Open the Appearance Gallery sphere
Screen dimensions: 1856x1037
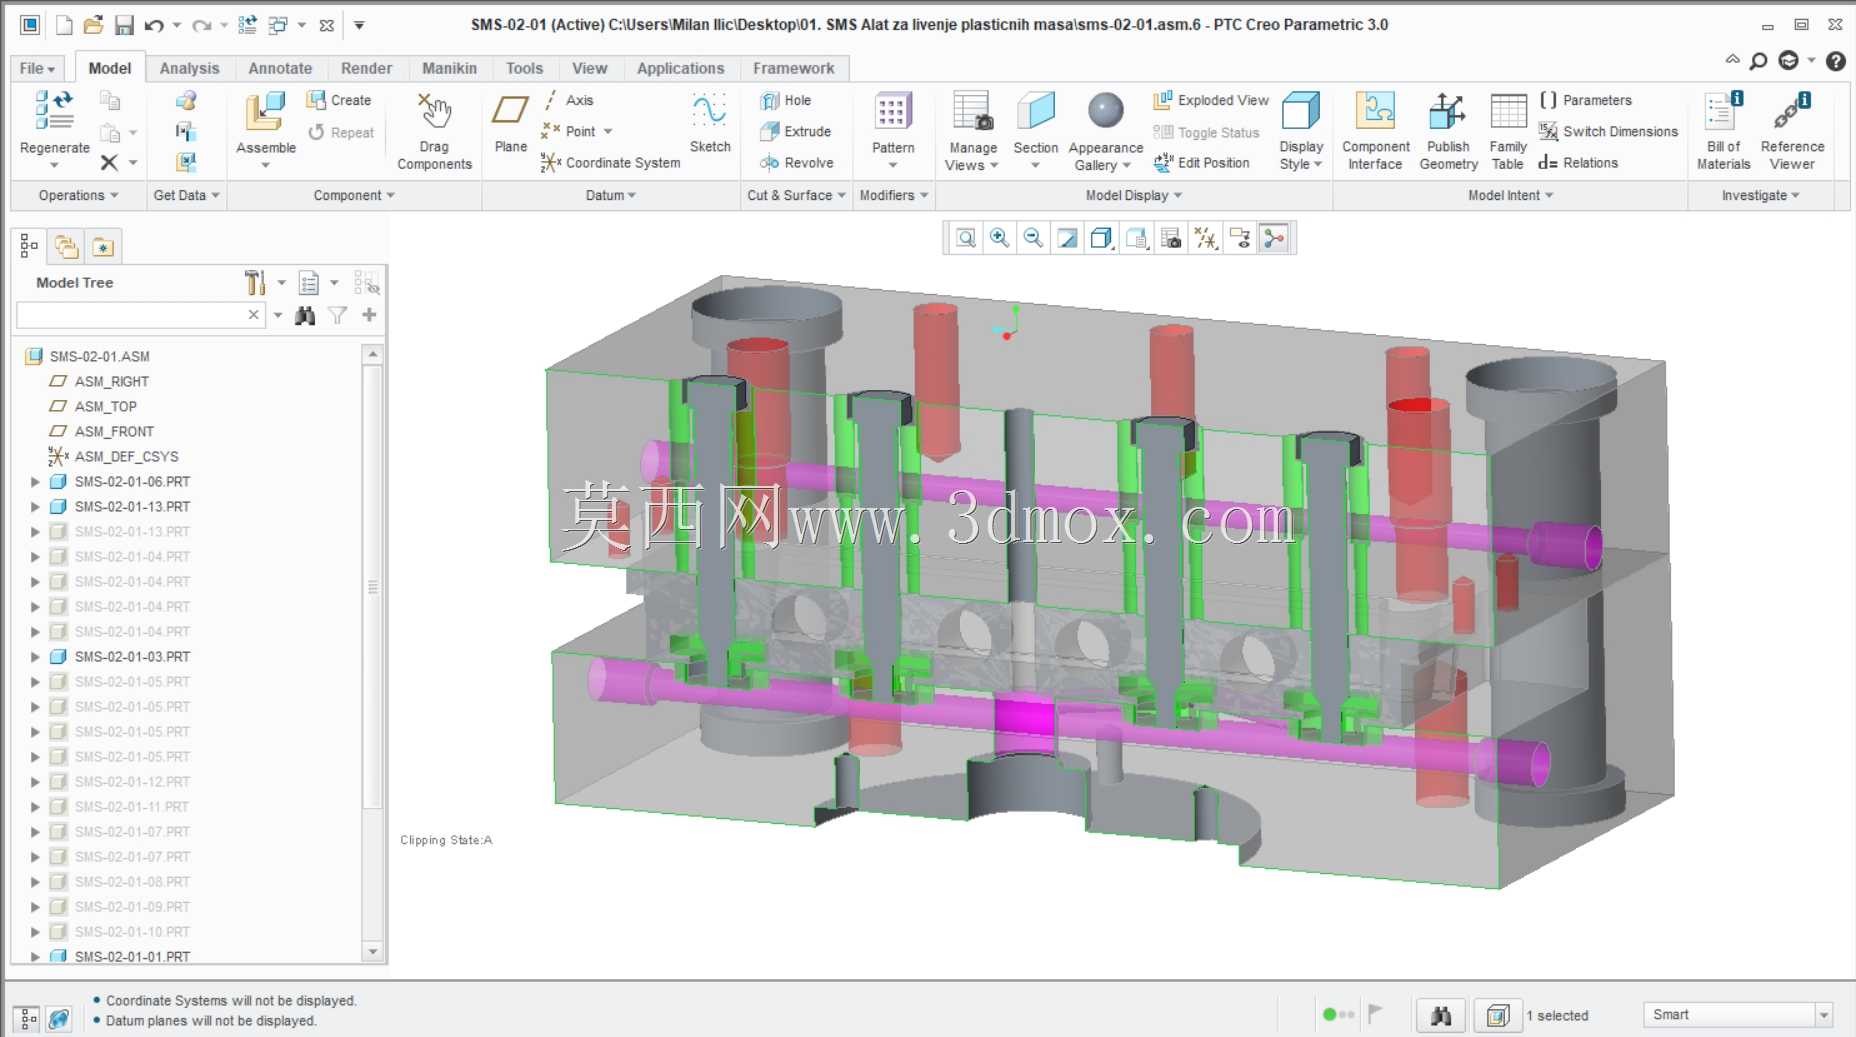(x=1105, y=111)
